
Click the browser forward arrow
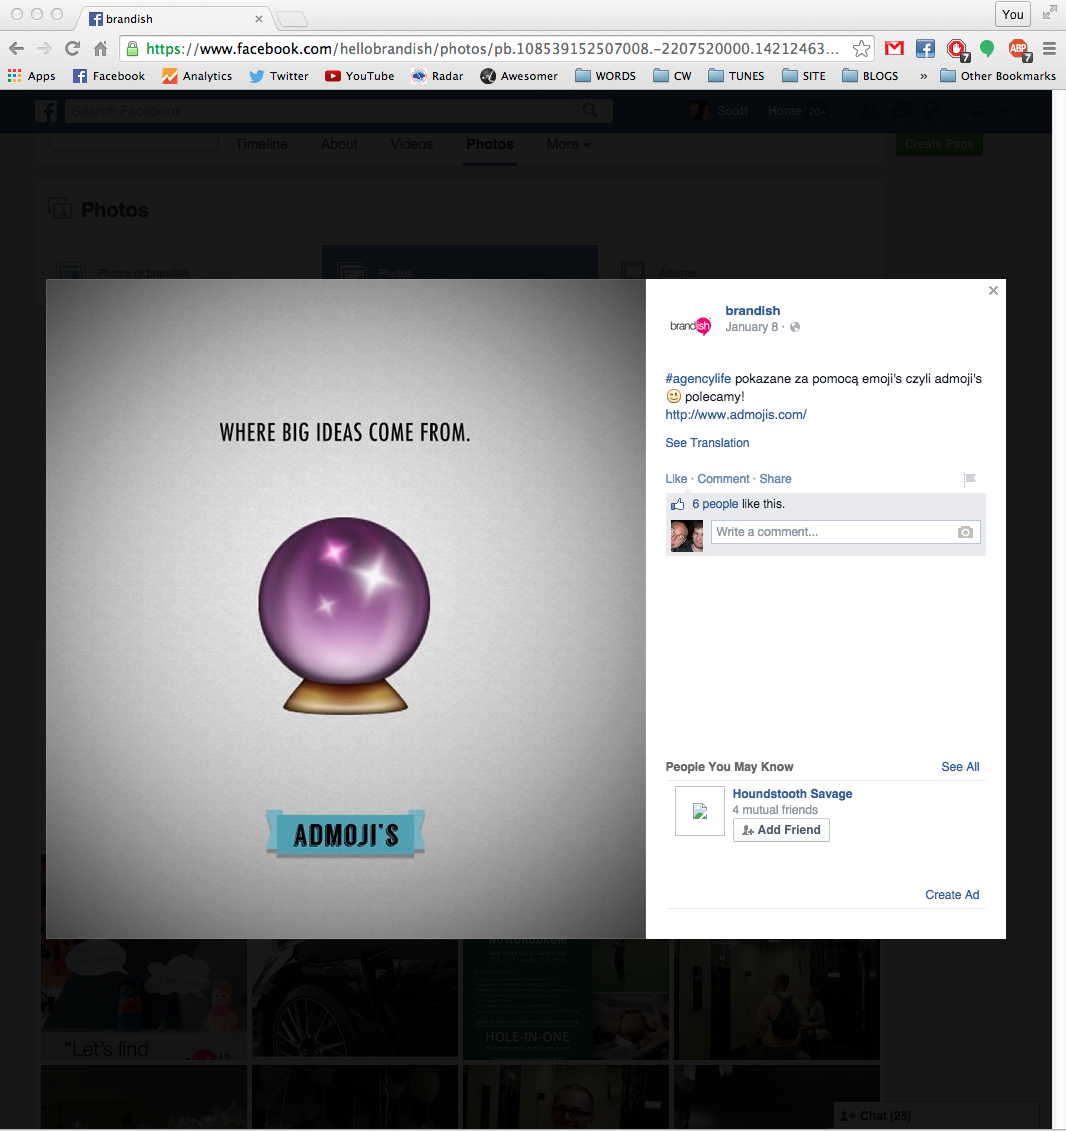pyautogui.click(x=44, y=49)
